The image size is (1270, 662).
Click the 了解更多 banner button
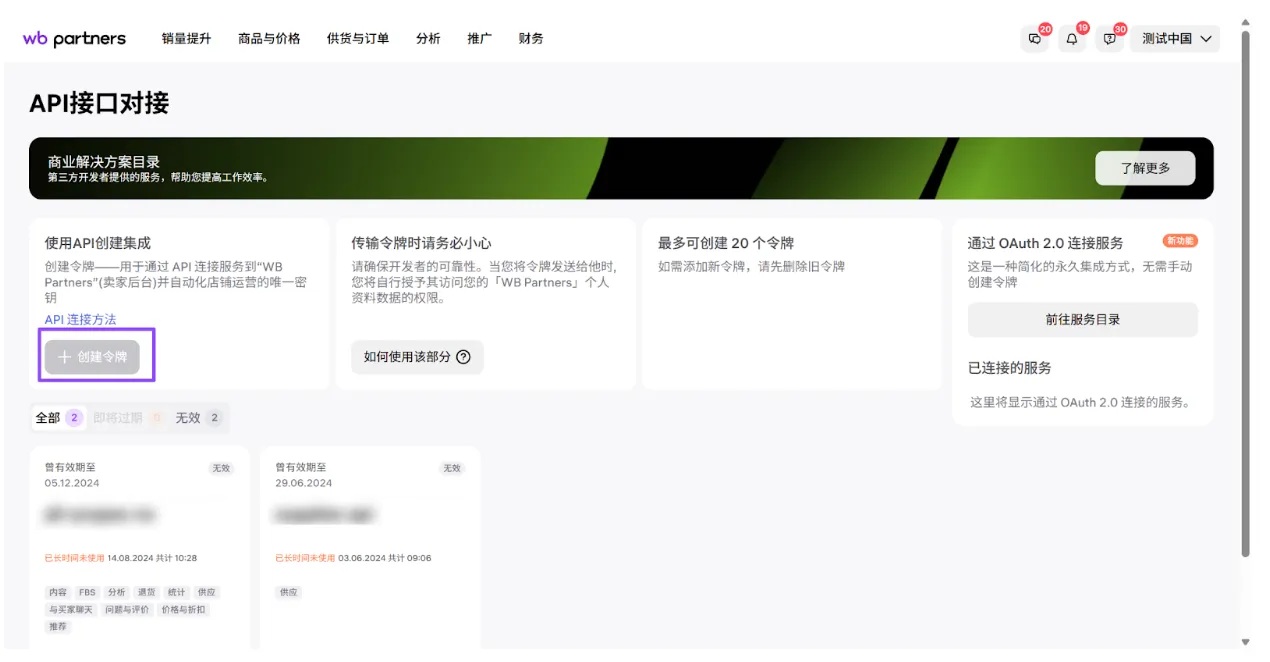(1144, 168)
